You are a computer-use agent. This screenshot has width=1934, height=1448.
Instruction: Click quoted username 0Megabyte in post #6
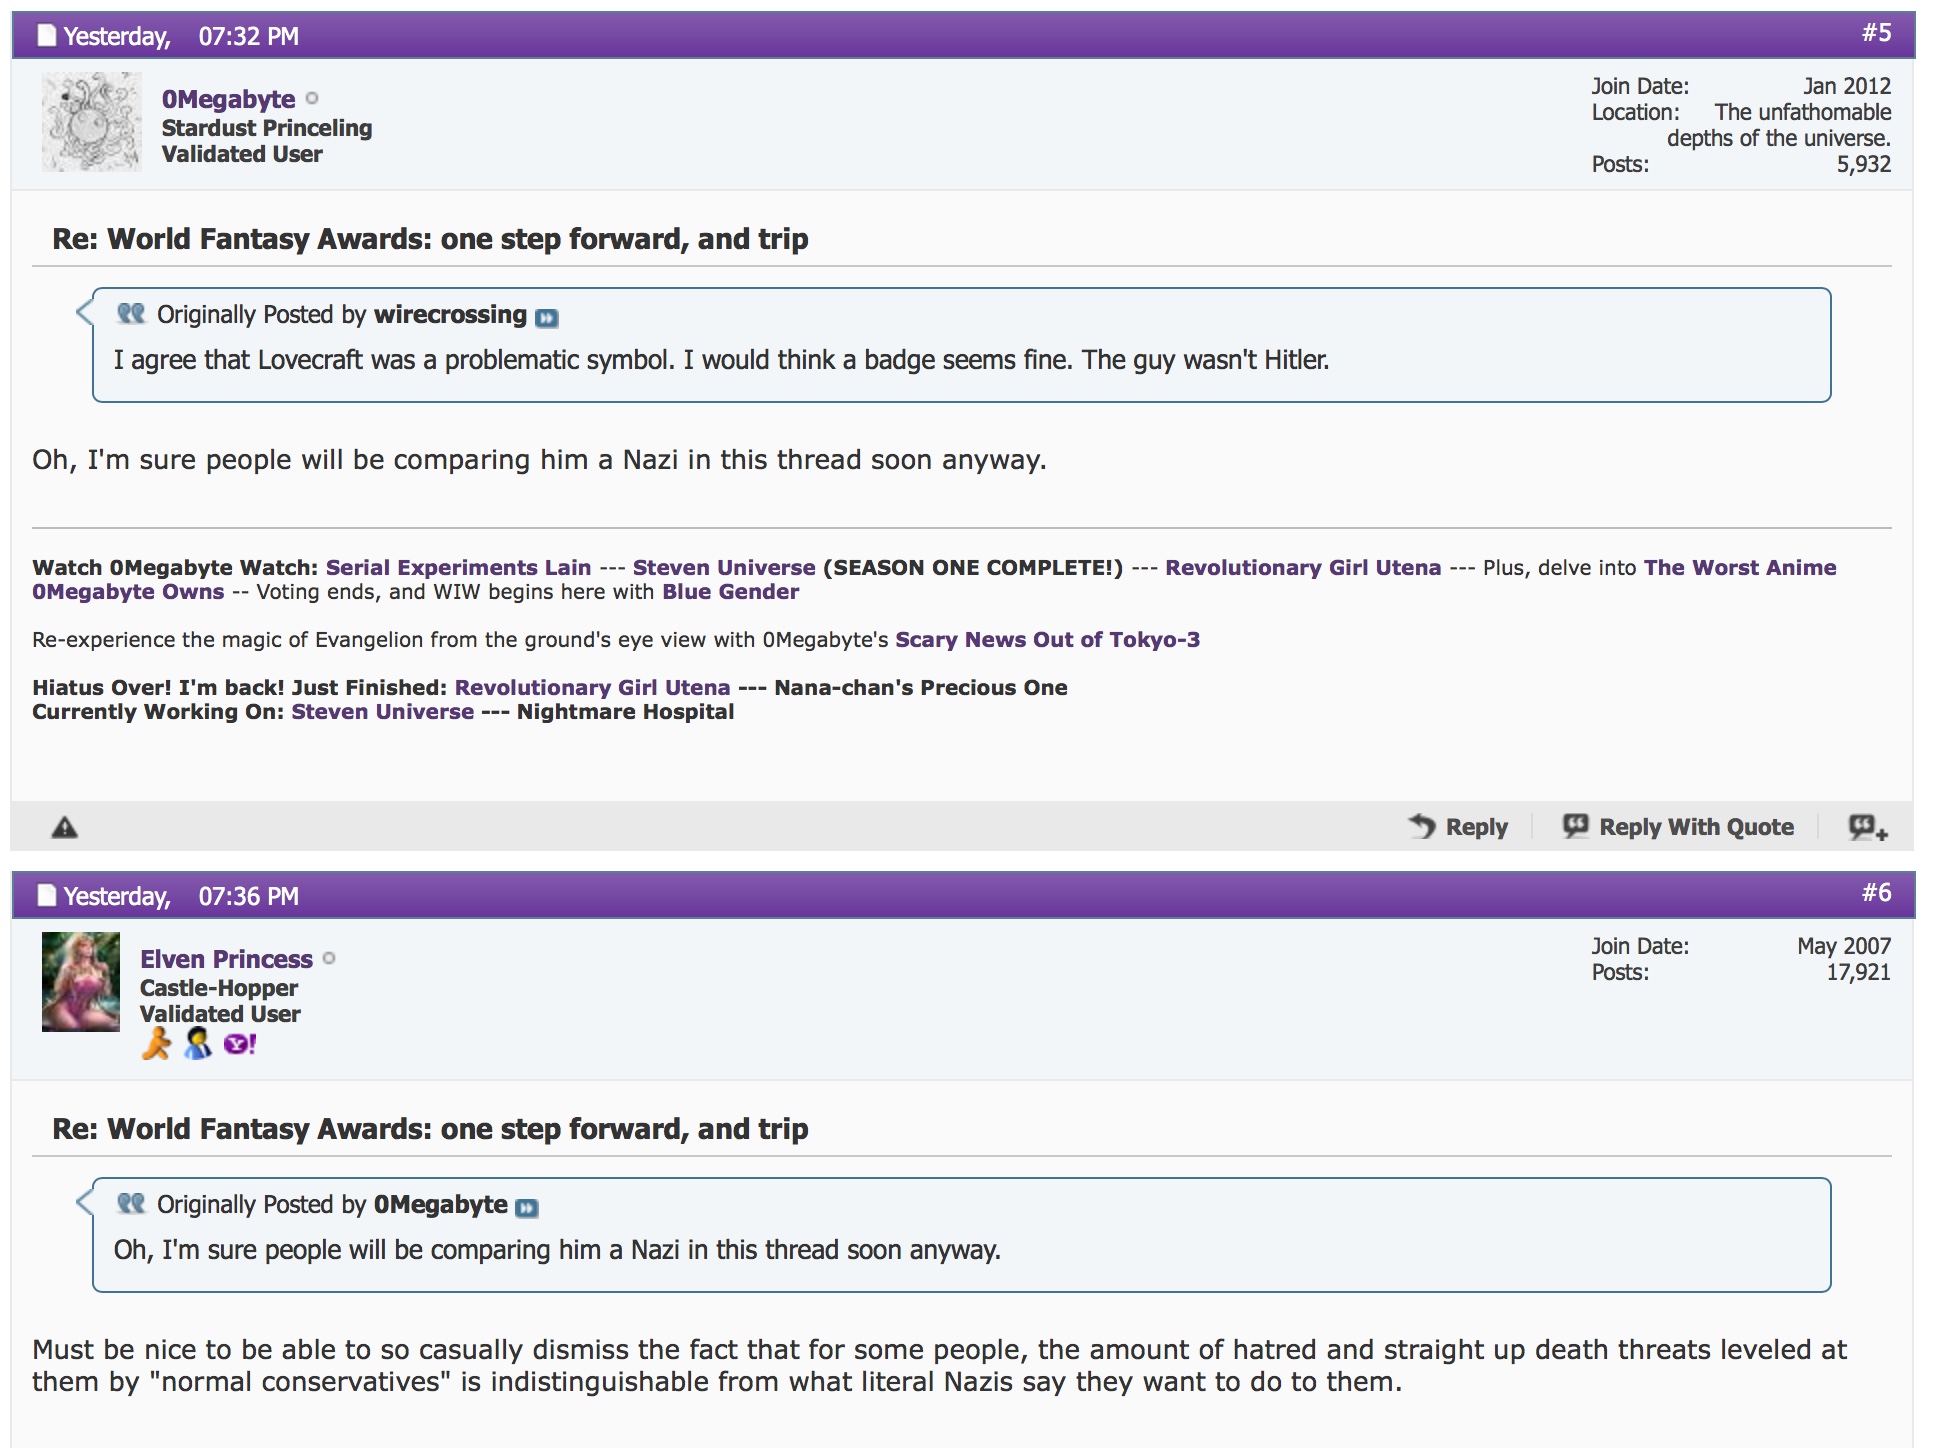click(x=440, y=1204)
